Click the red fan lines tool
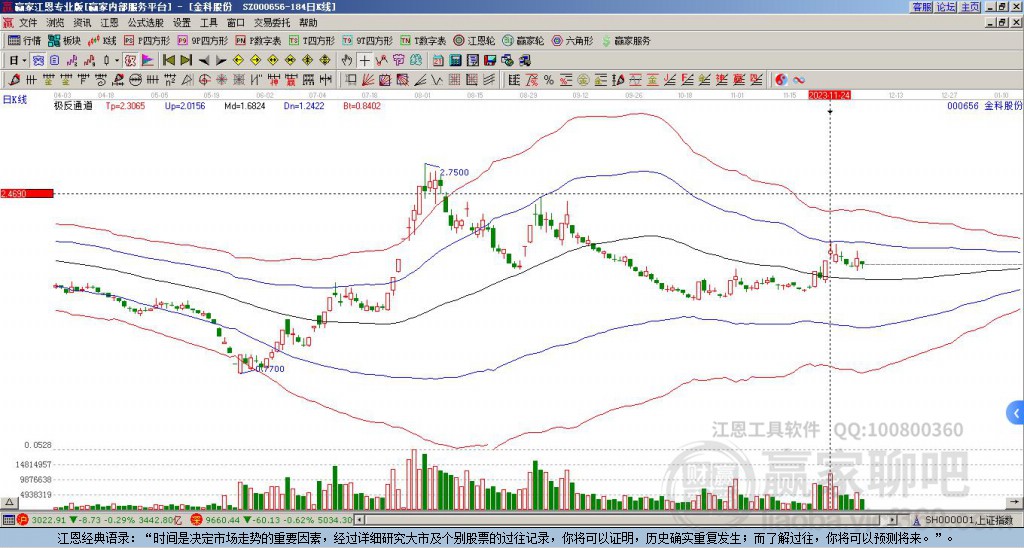Image resolution: width=1024 pixels, height=548 pixels. pyautogui.click(x=367, y=80)
